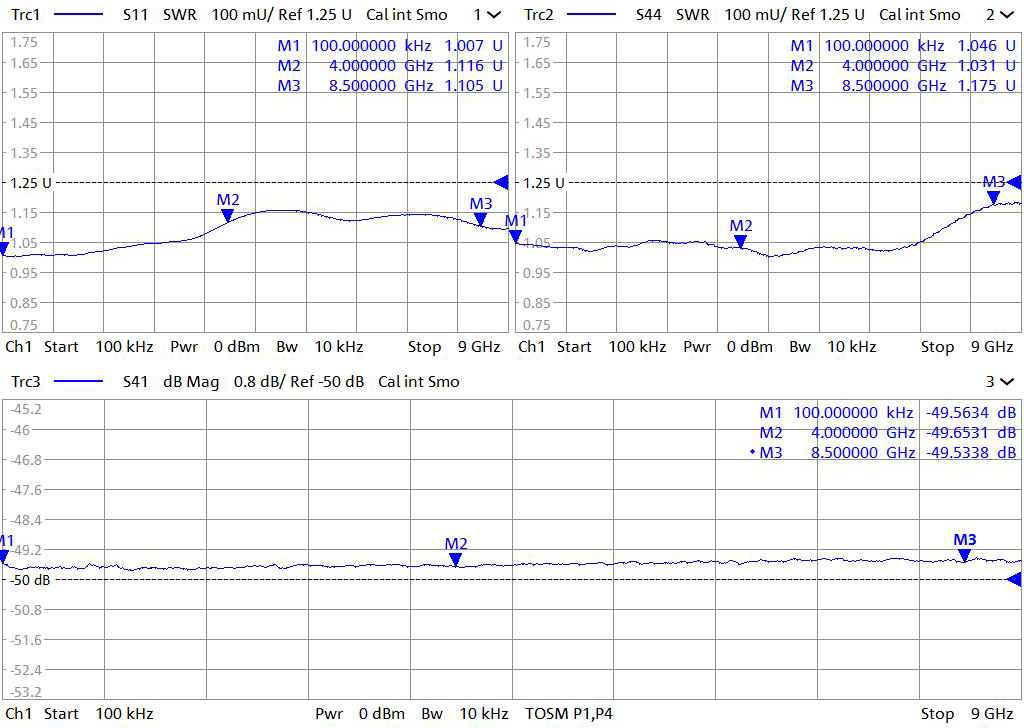The height and width of the screenshot is (728, 1024).
Task: Click the Trc2 reference position triangle
Action: pyautogui.click(x=1014, y=182)
